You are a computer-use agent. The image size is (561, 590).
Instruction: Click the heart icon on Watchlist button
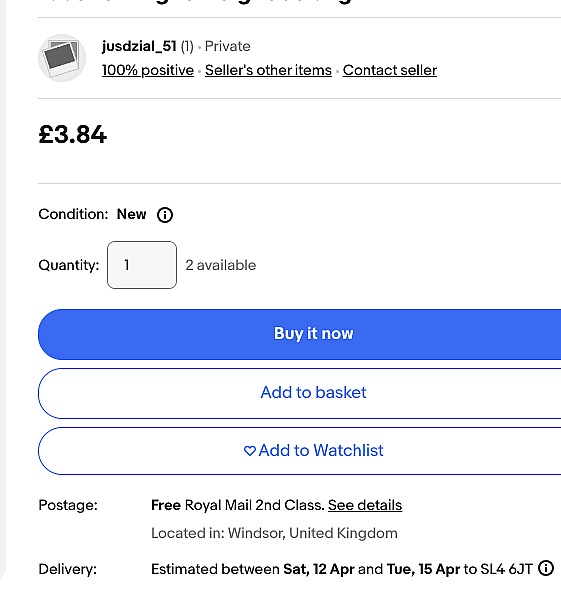(x=249, y=451)
